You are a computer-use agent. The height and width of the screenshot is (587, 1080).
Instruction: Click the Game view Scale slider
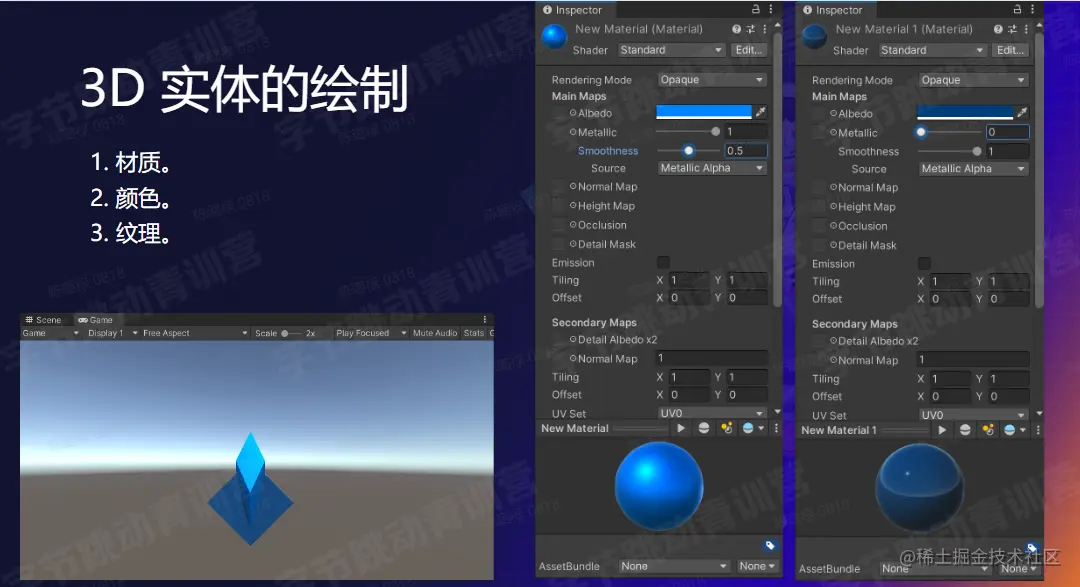(291, 333)
